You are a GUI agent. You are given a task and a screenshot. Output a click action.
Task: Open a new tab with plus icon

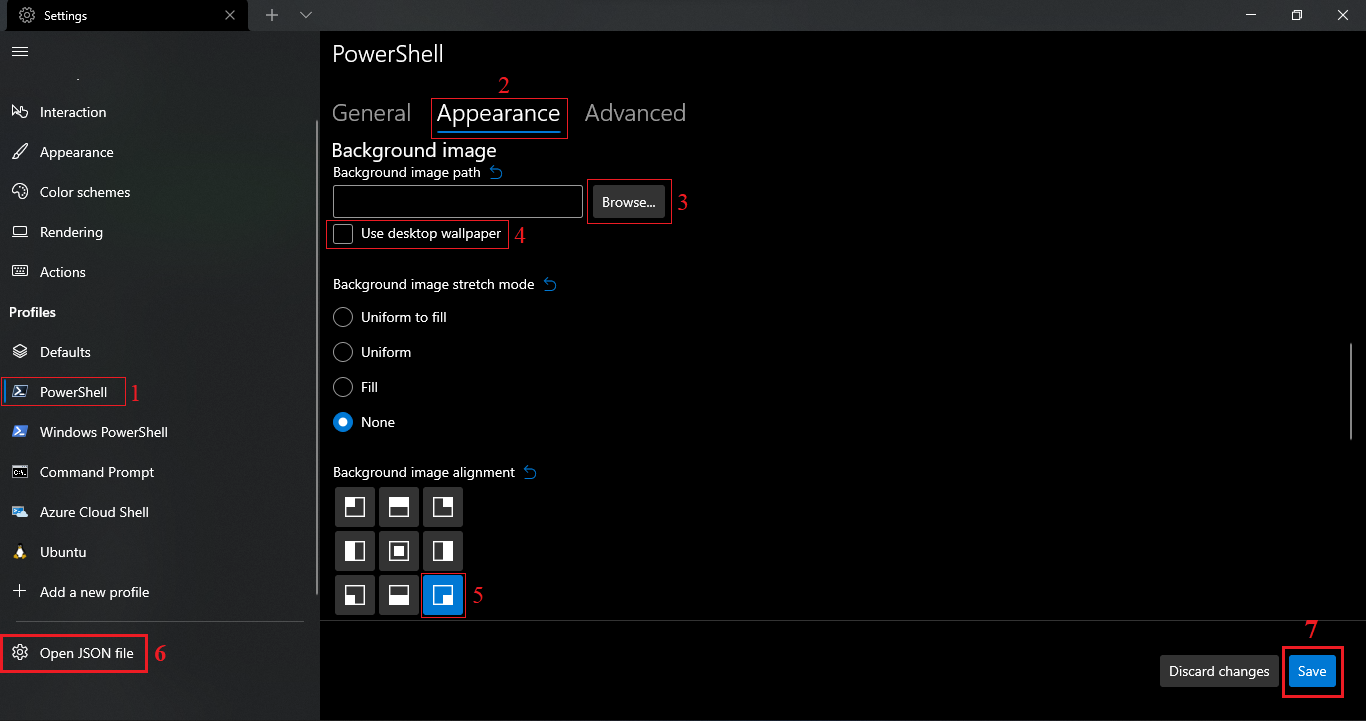coord(272,15)
